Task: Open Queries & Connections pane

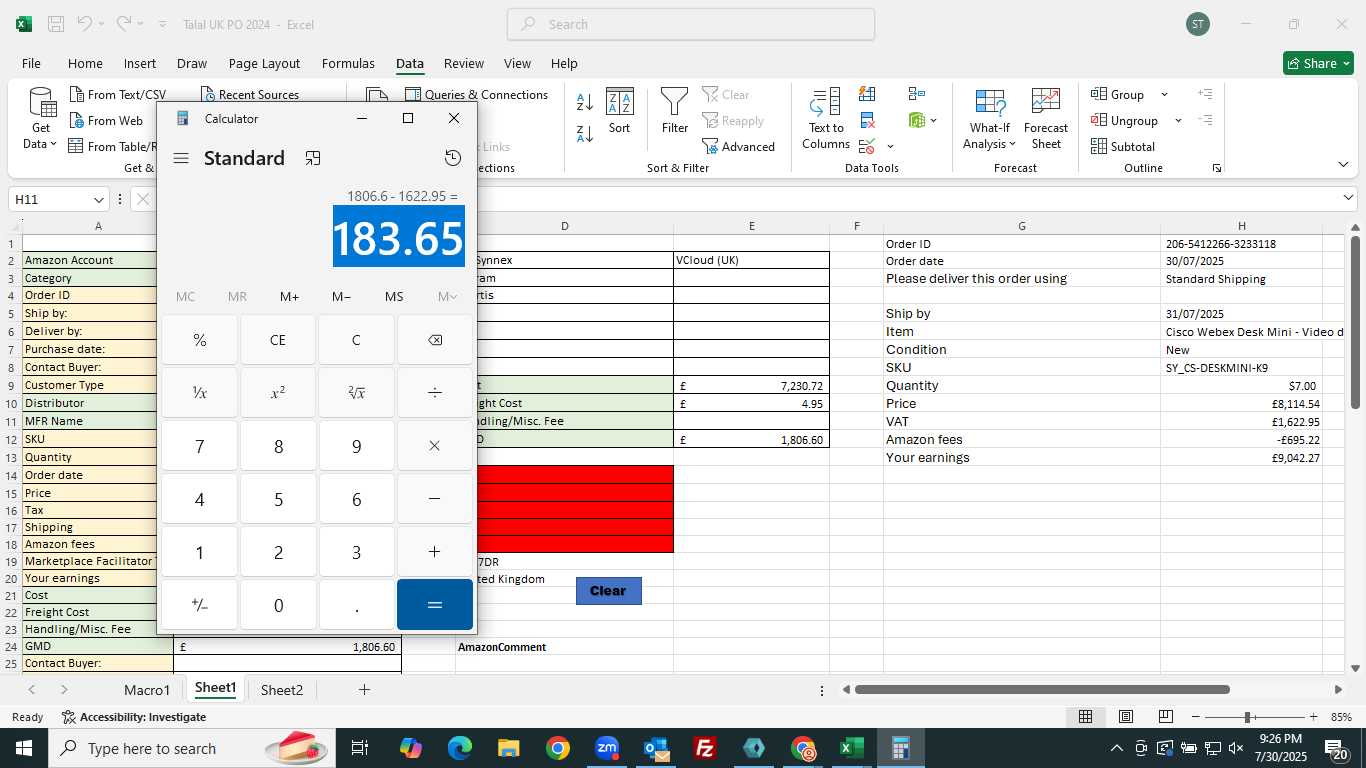Action: (477, 94)
